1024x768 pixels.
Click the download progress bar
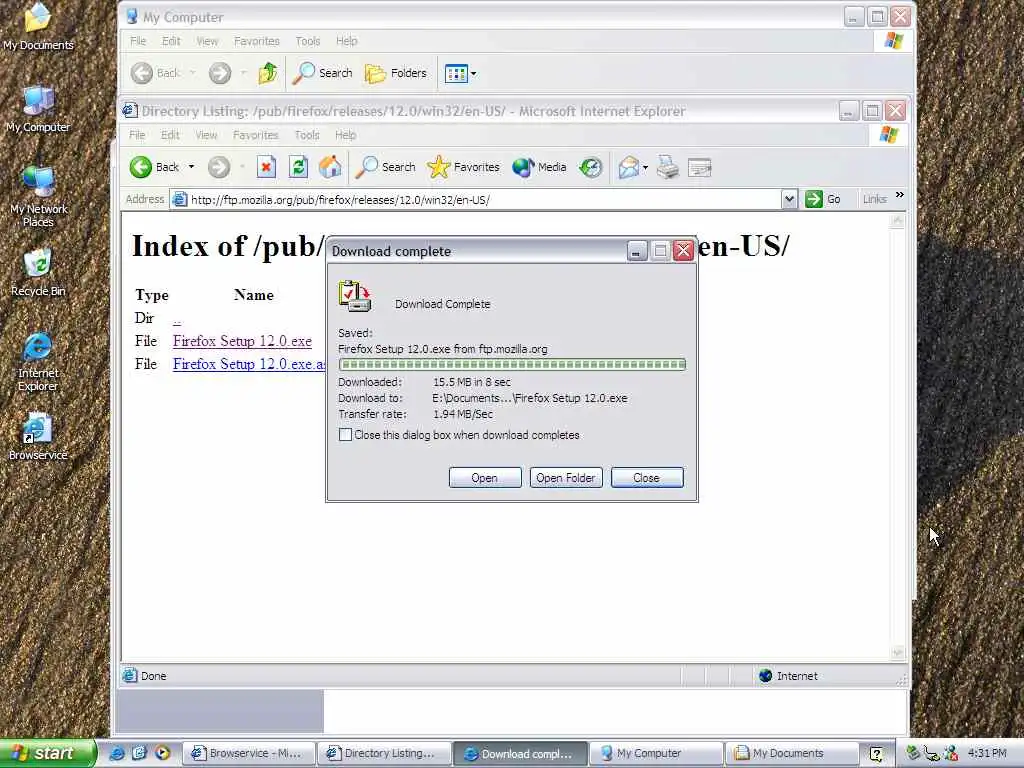tap(512, 364)
